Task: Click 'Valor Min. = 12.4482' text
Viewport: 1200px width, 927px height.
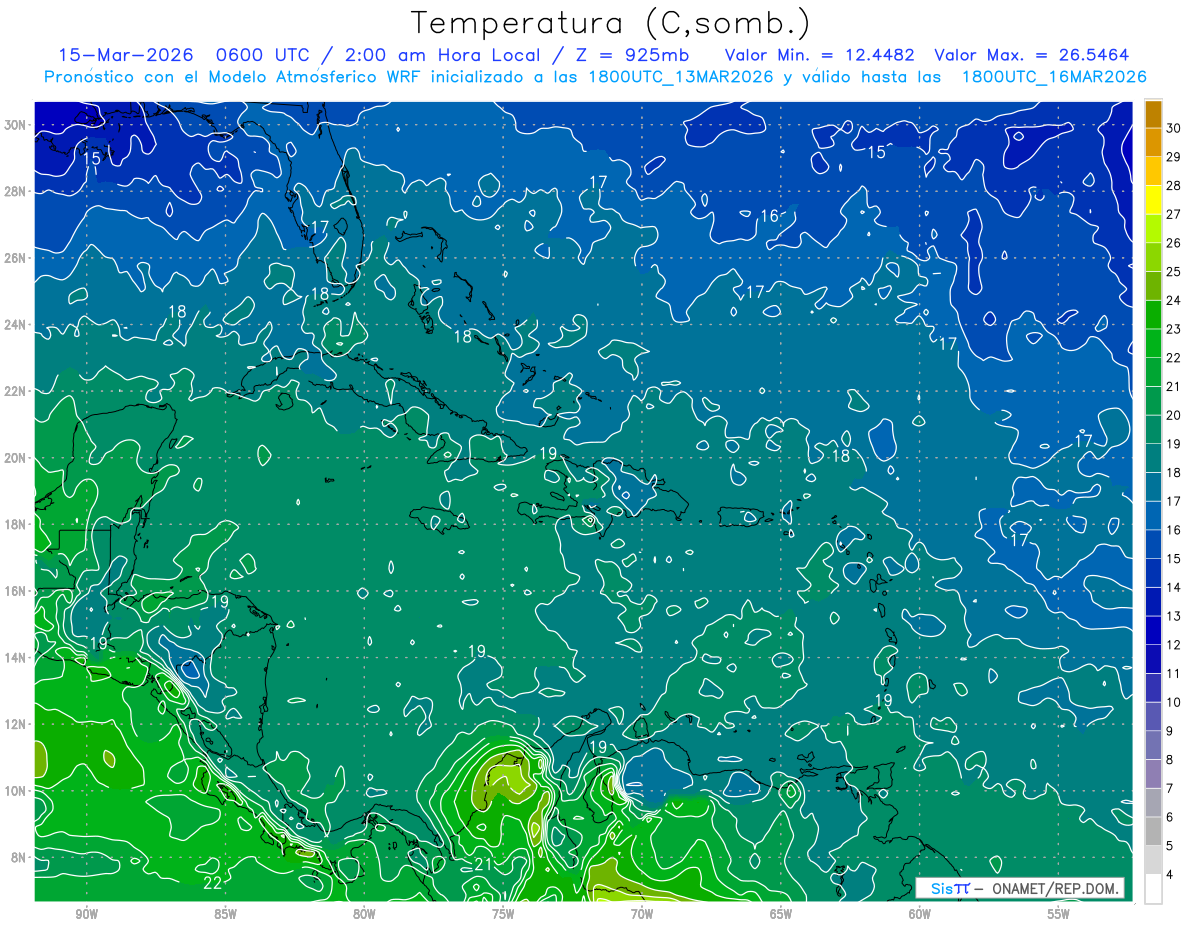Action: [820, 55]
